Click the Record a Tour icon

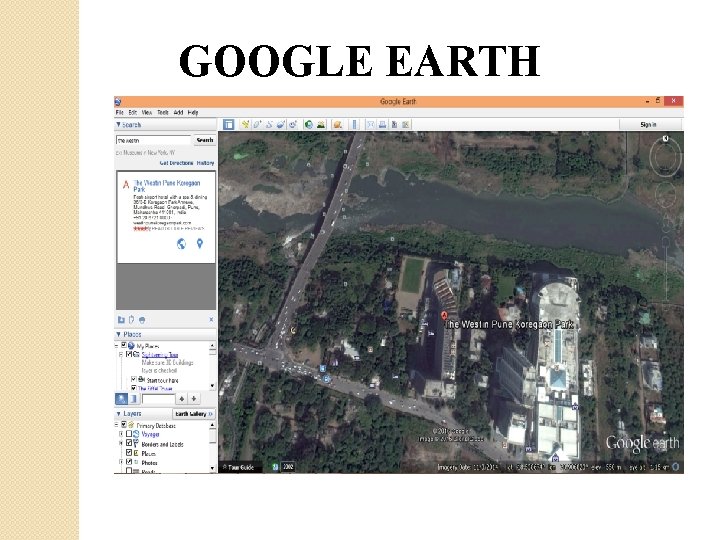(x=293, y=124)
